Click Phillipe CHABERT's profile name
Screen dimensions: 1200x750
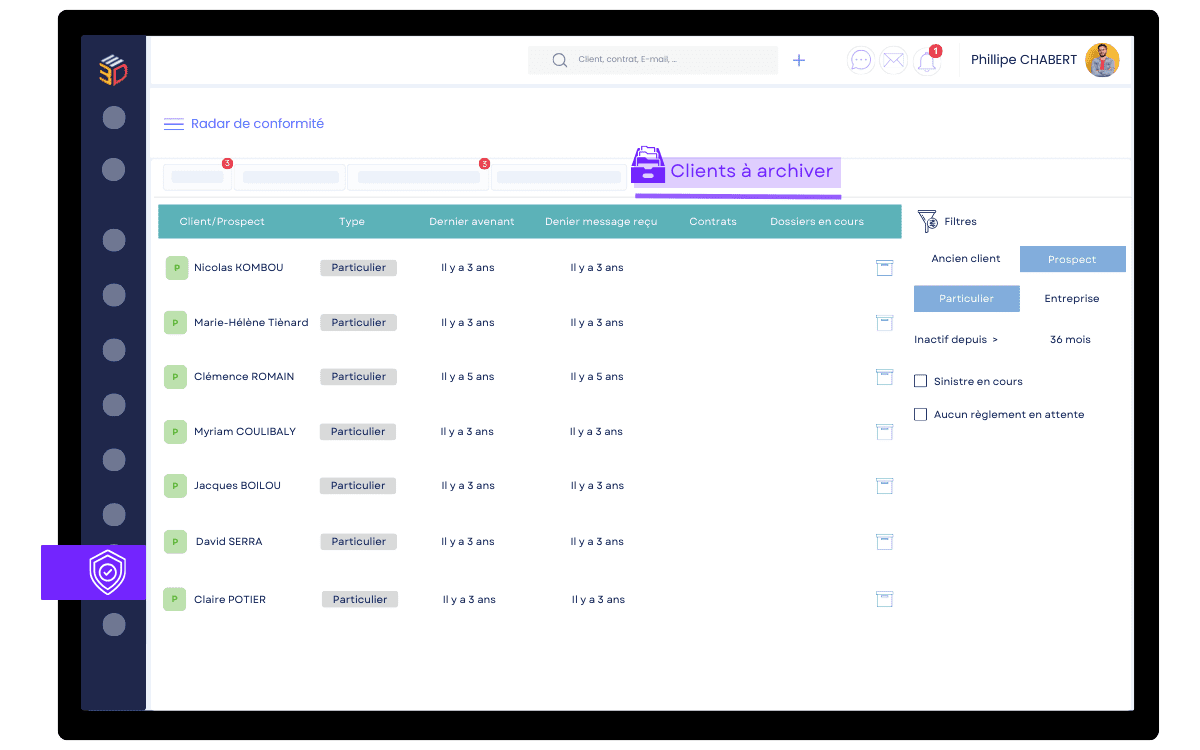click(1023, 60)
